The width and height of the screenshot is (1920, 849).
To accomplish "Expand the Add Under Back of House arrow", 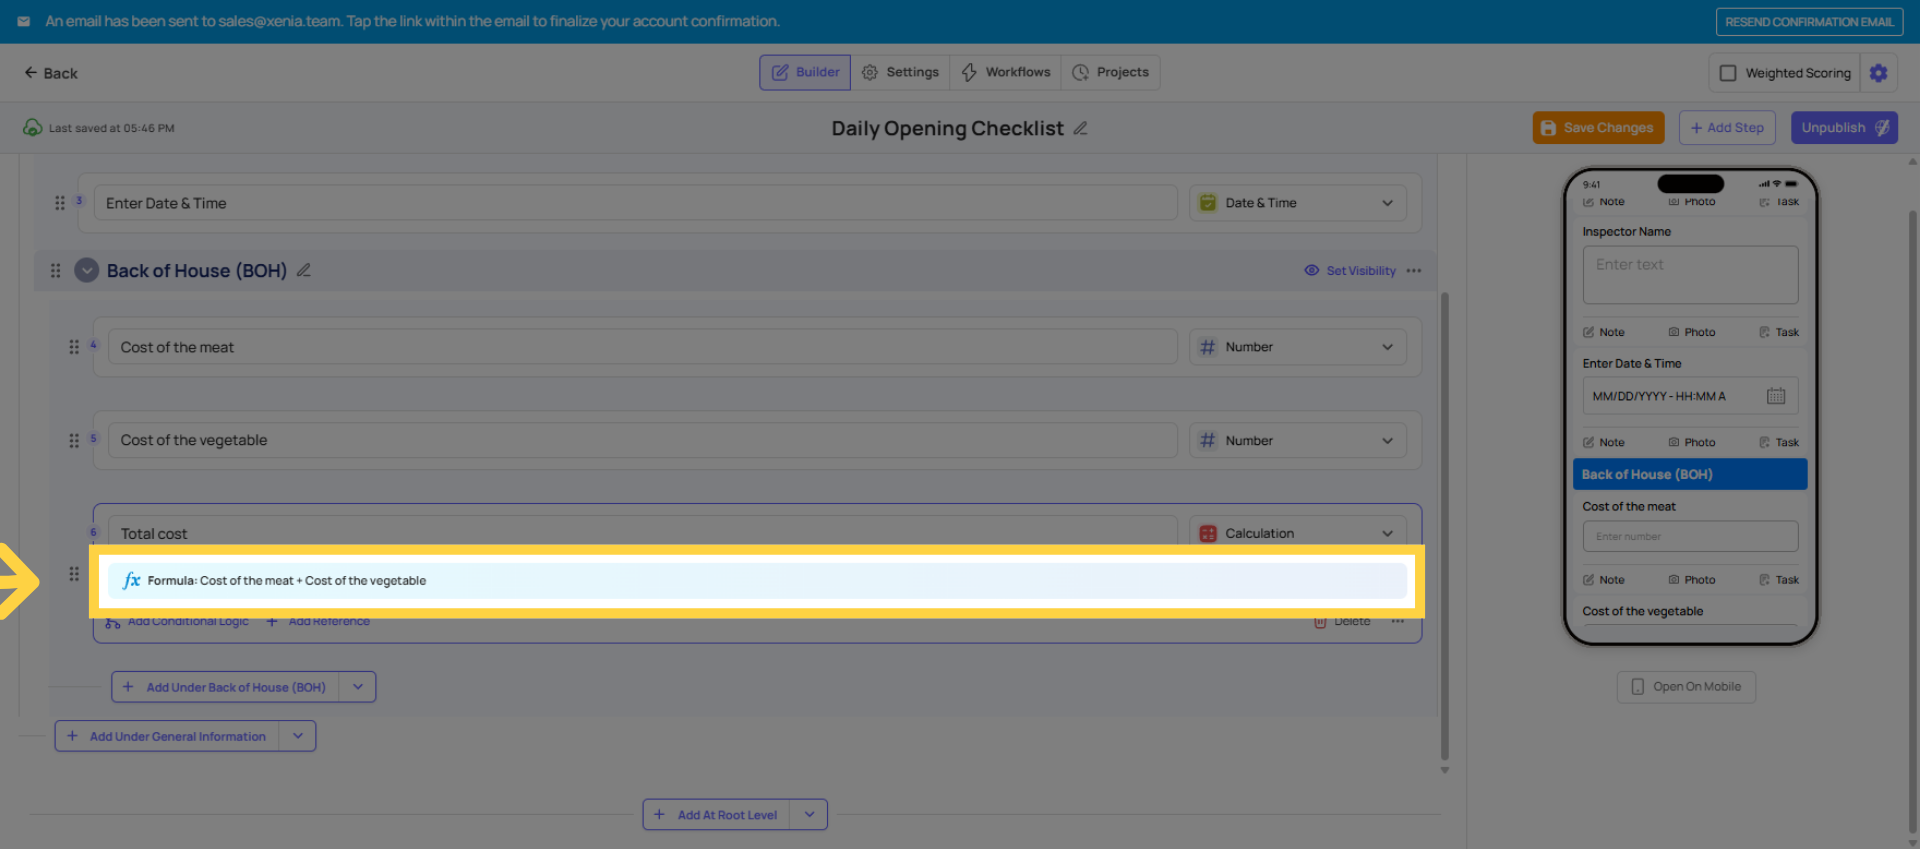I will (358, 687).
